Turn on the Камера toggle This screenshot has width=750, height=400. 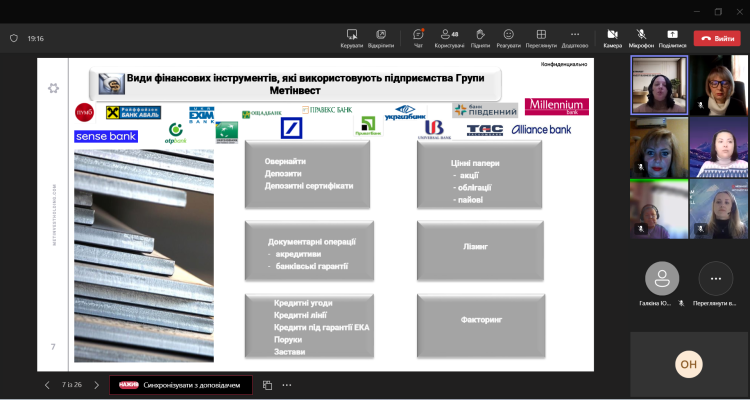pos(612,37)
